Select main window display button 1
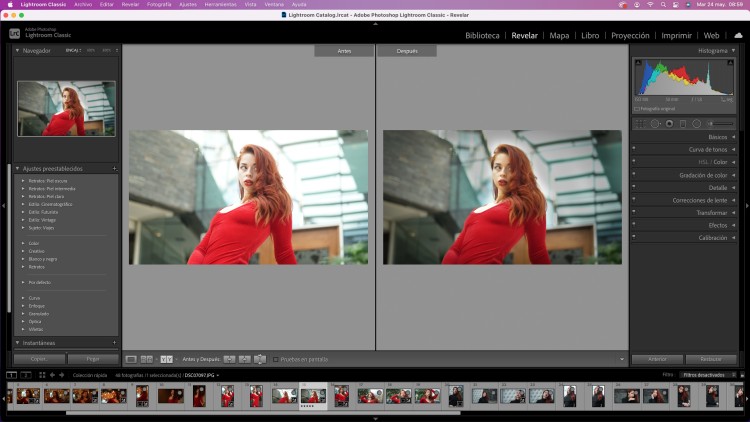The height and width of the screenshot is (422, 750). [11, 375]
